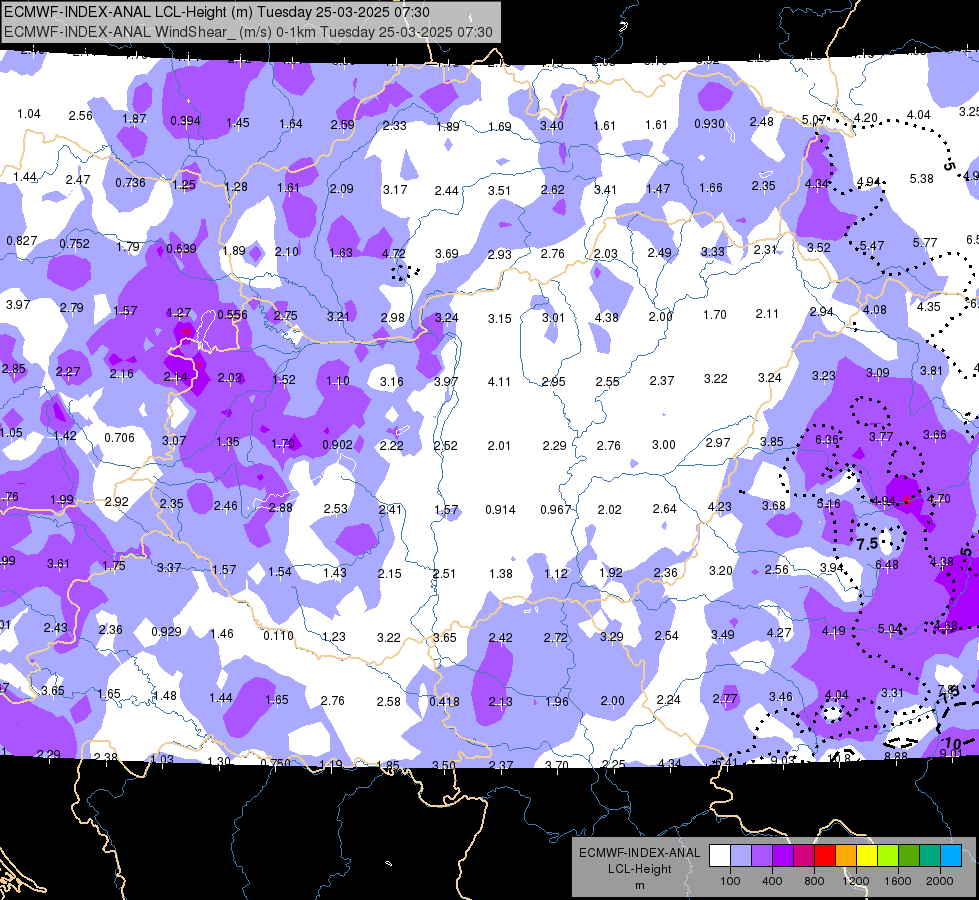
Task: Select the magenta legend swatch
Action: [x=804, y=856]
